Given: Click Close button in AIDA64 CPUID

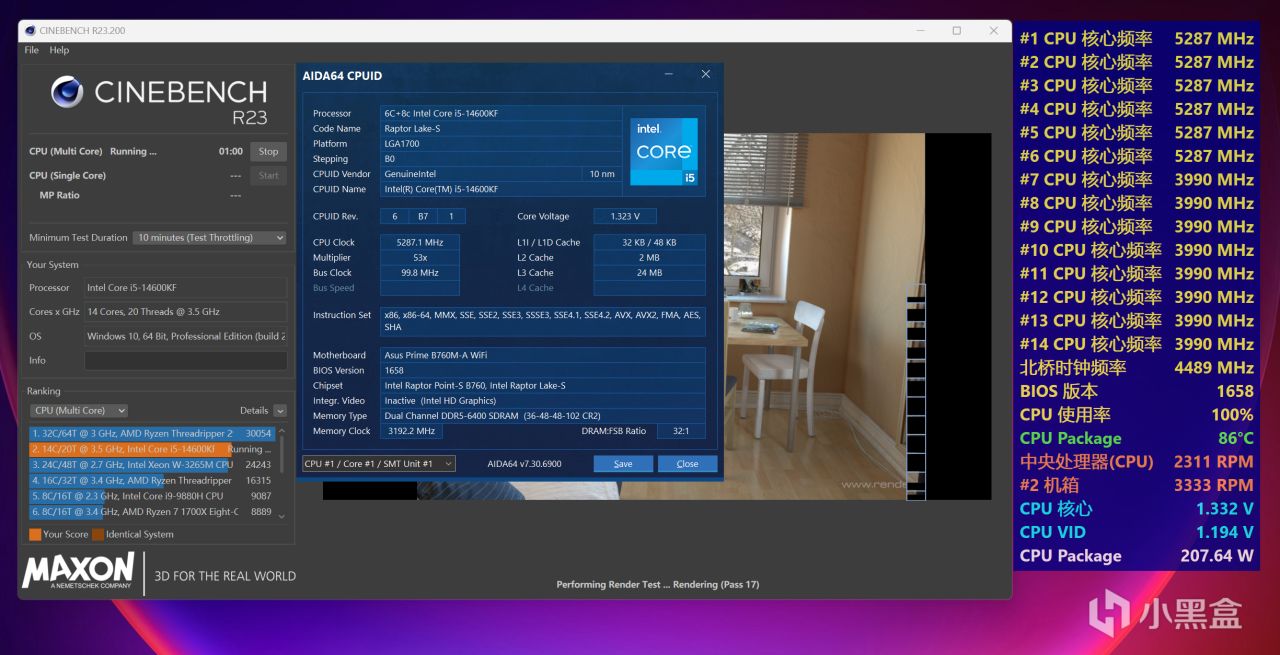Looking at the screenshot, I should pos(687,464).
